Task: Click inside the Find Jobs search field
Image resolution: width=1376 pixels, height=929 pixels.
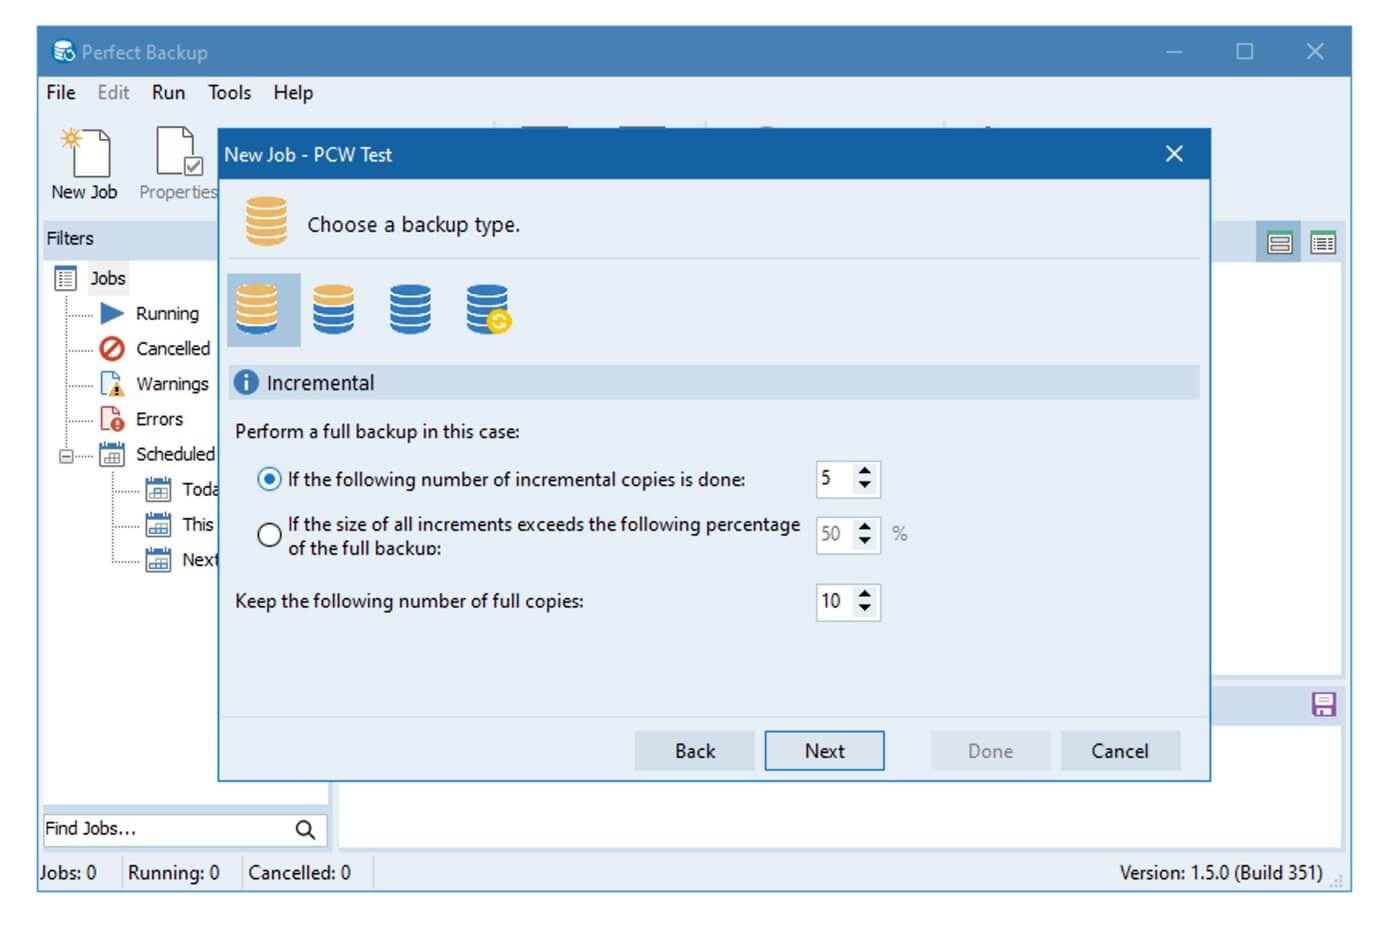Action: pos(150,829)
